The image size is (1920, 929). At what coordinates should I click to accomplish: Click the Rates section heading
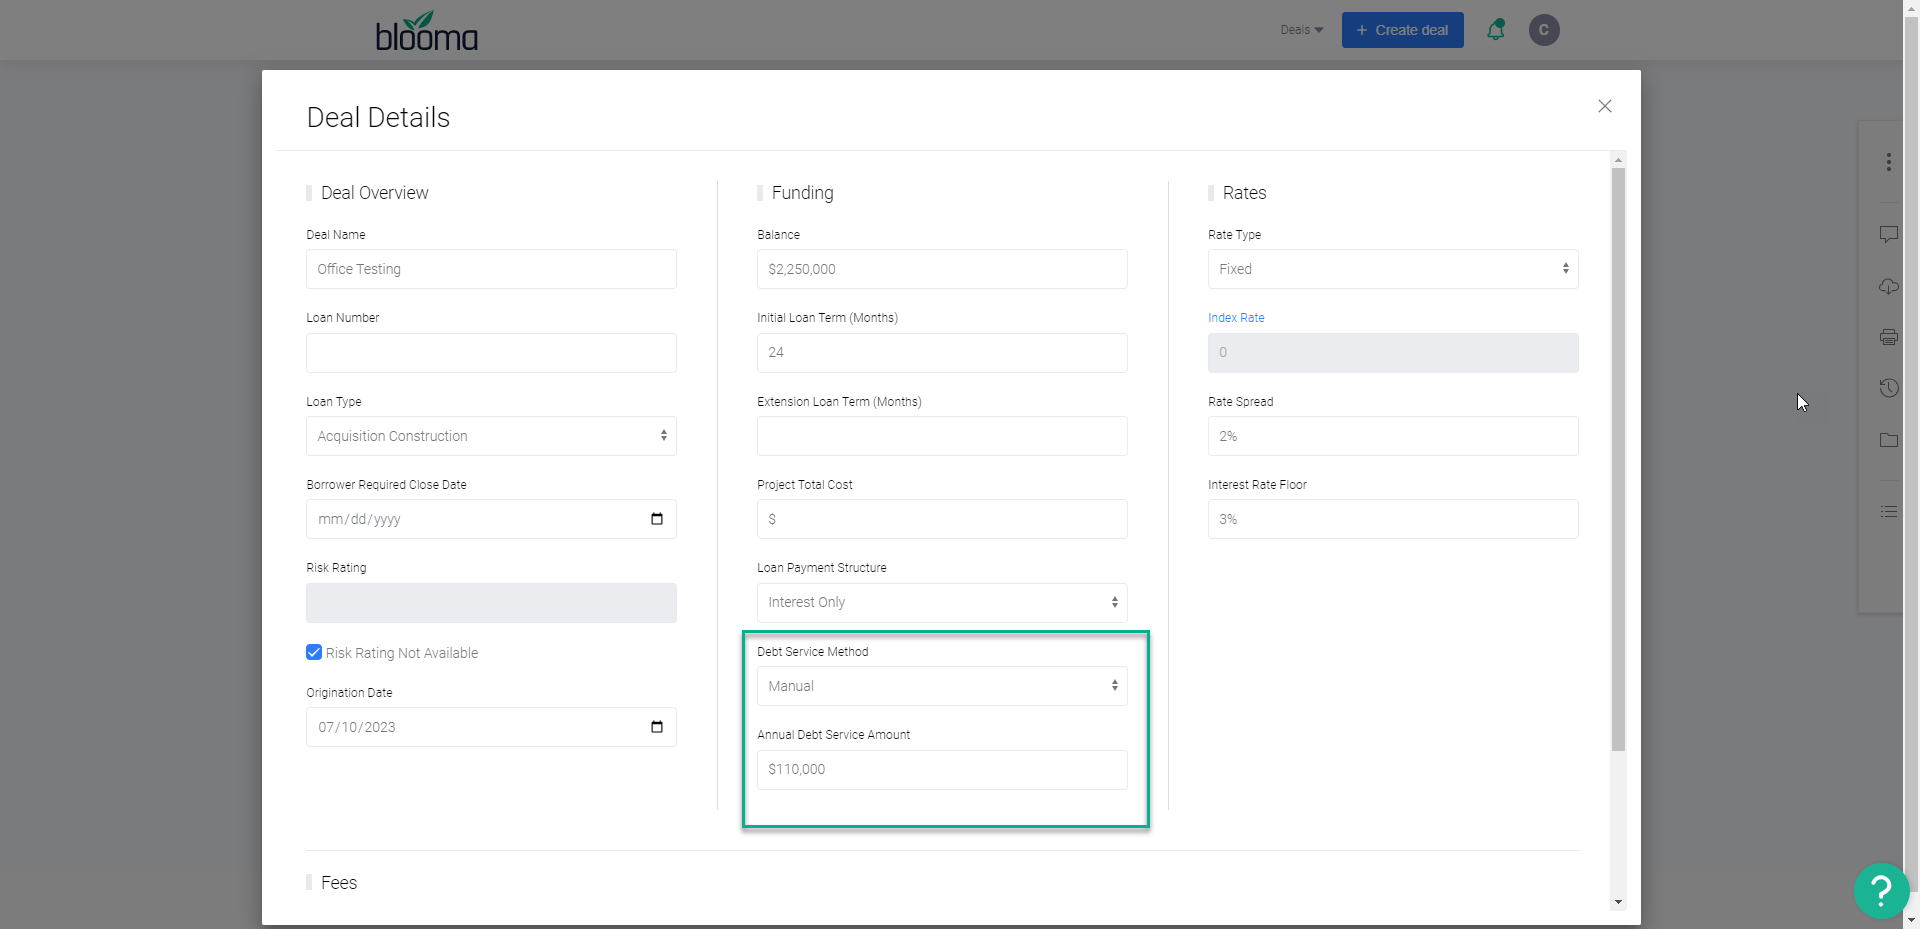click(1244, 193)
